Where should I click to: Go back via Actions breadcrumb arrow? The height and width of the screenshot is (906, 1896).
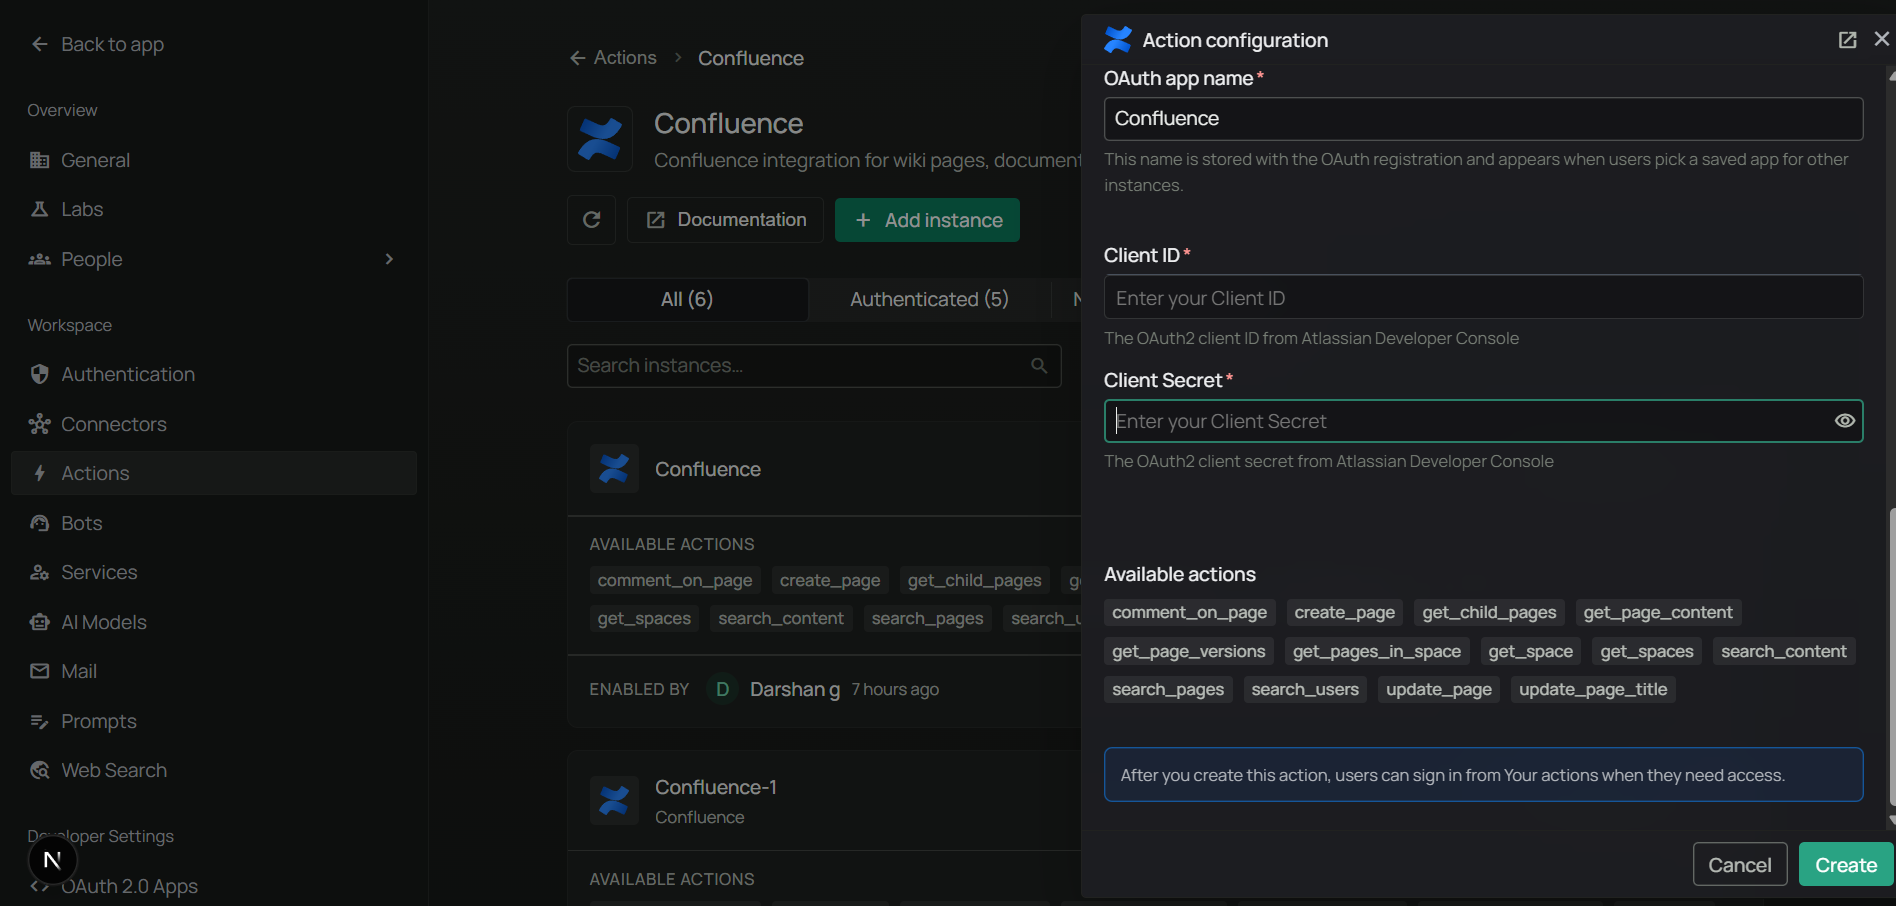coord(577,58)
